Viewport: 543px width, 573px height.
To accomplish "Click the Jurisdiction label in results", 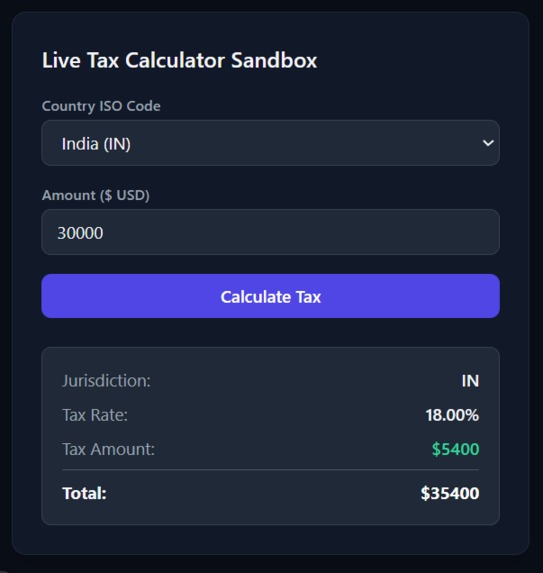I will pyautogui.click(x=106, y=381).
